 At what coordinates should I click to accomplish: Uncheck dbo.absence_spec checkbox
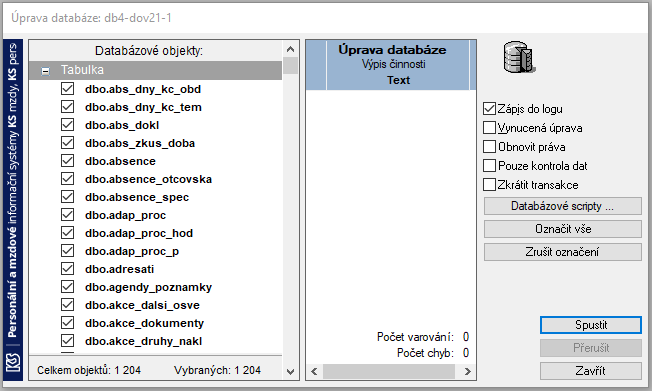pos(67,197)
